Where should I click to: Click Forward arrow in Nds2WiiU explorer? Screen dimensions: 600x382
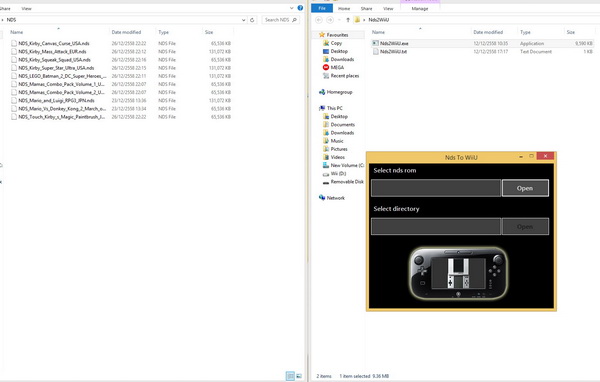[330, 20]
